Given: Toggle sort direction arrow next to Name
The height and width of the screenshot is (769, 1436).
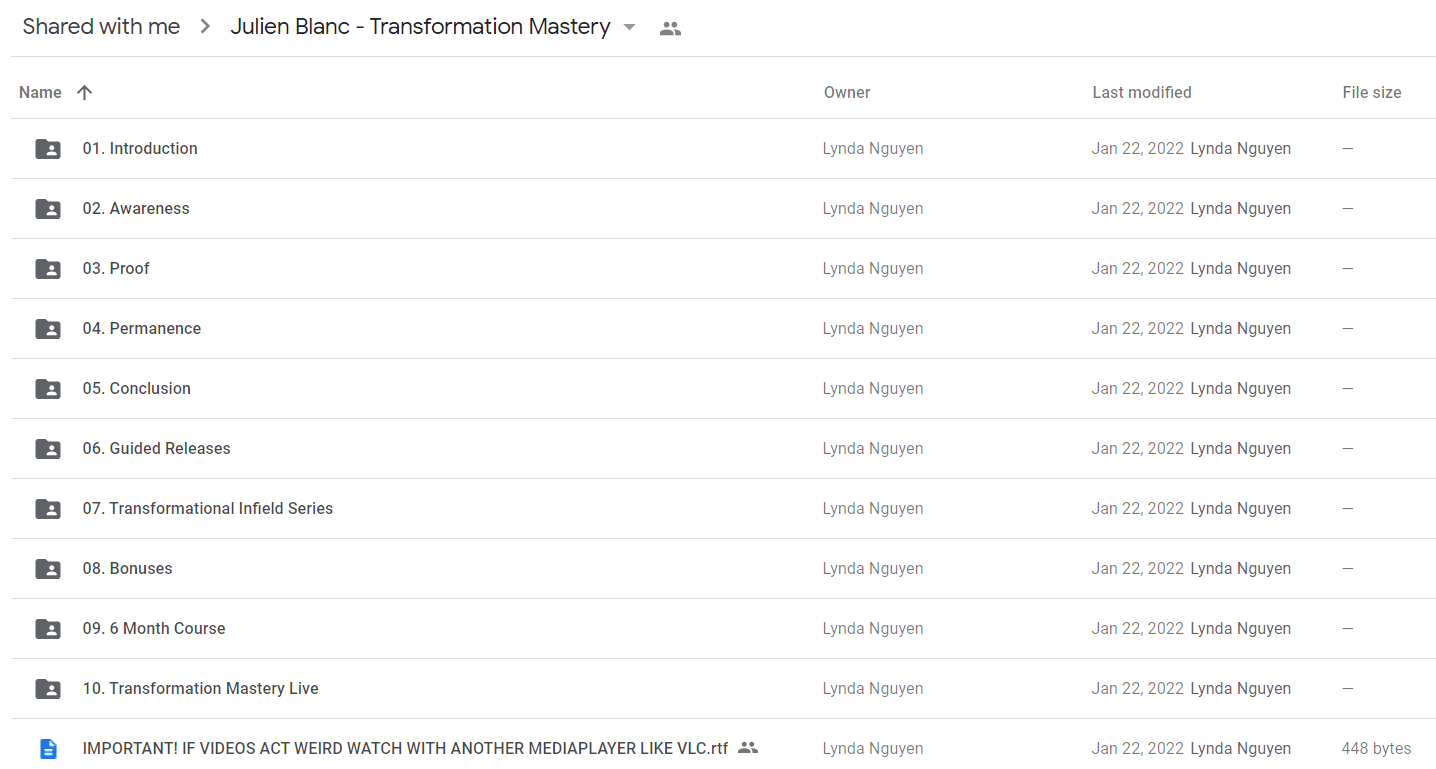Looking at the screenshot, I should pos(84,93).
